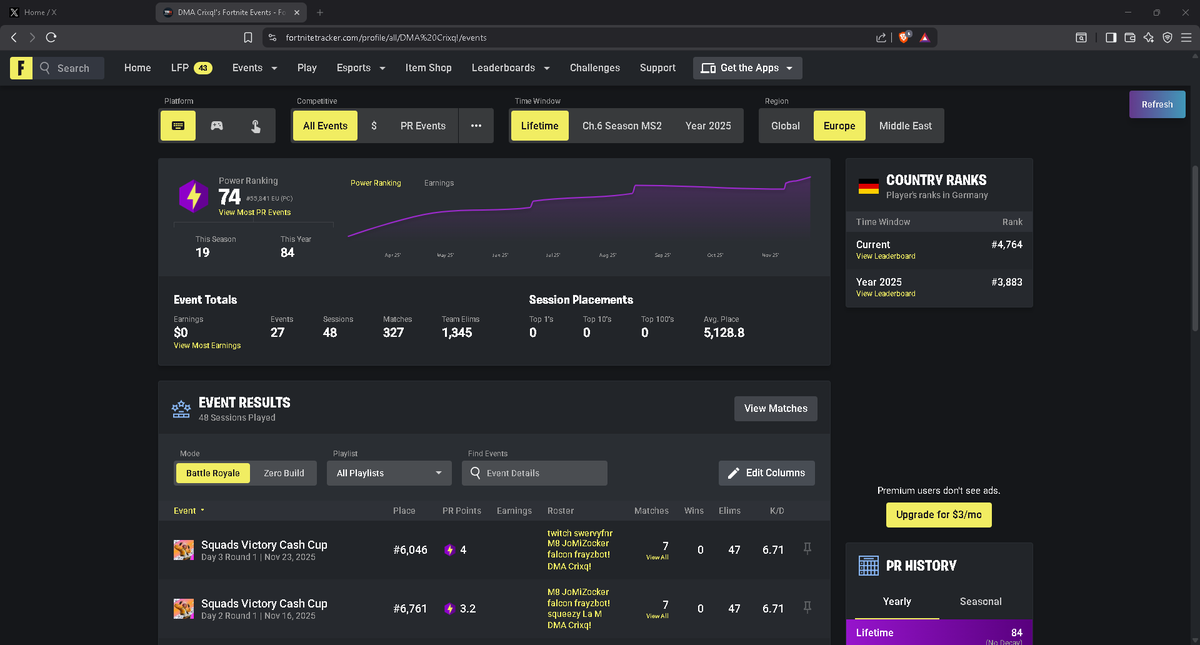The image size is (1200, 645).
Task: Expand the Events nav dropdown
Action: point(254,68)
